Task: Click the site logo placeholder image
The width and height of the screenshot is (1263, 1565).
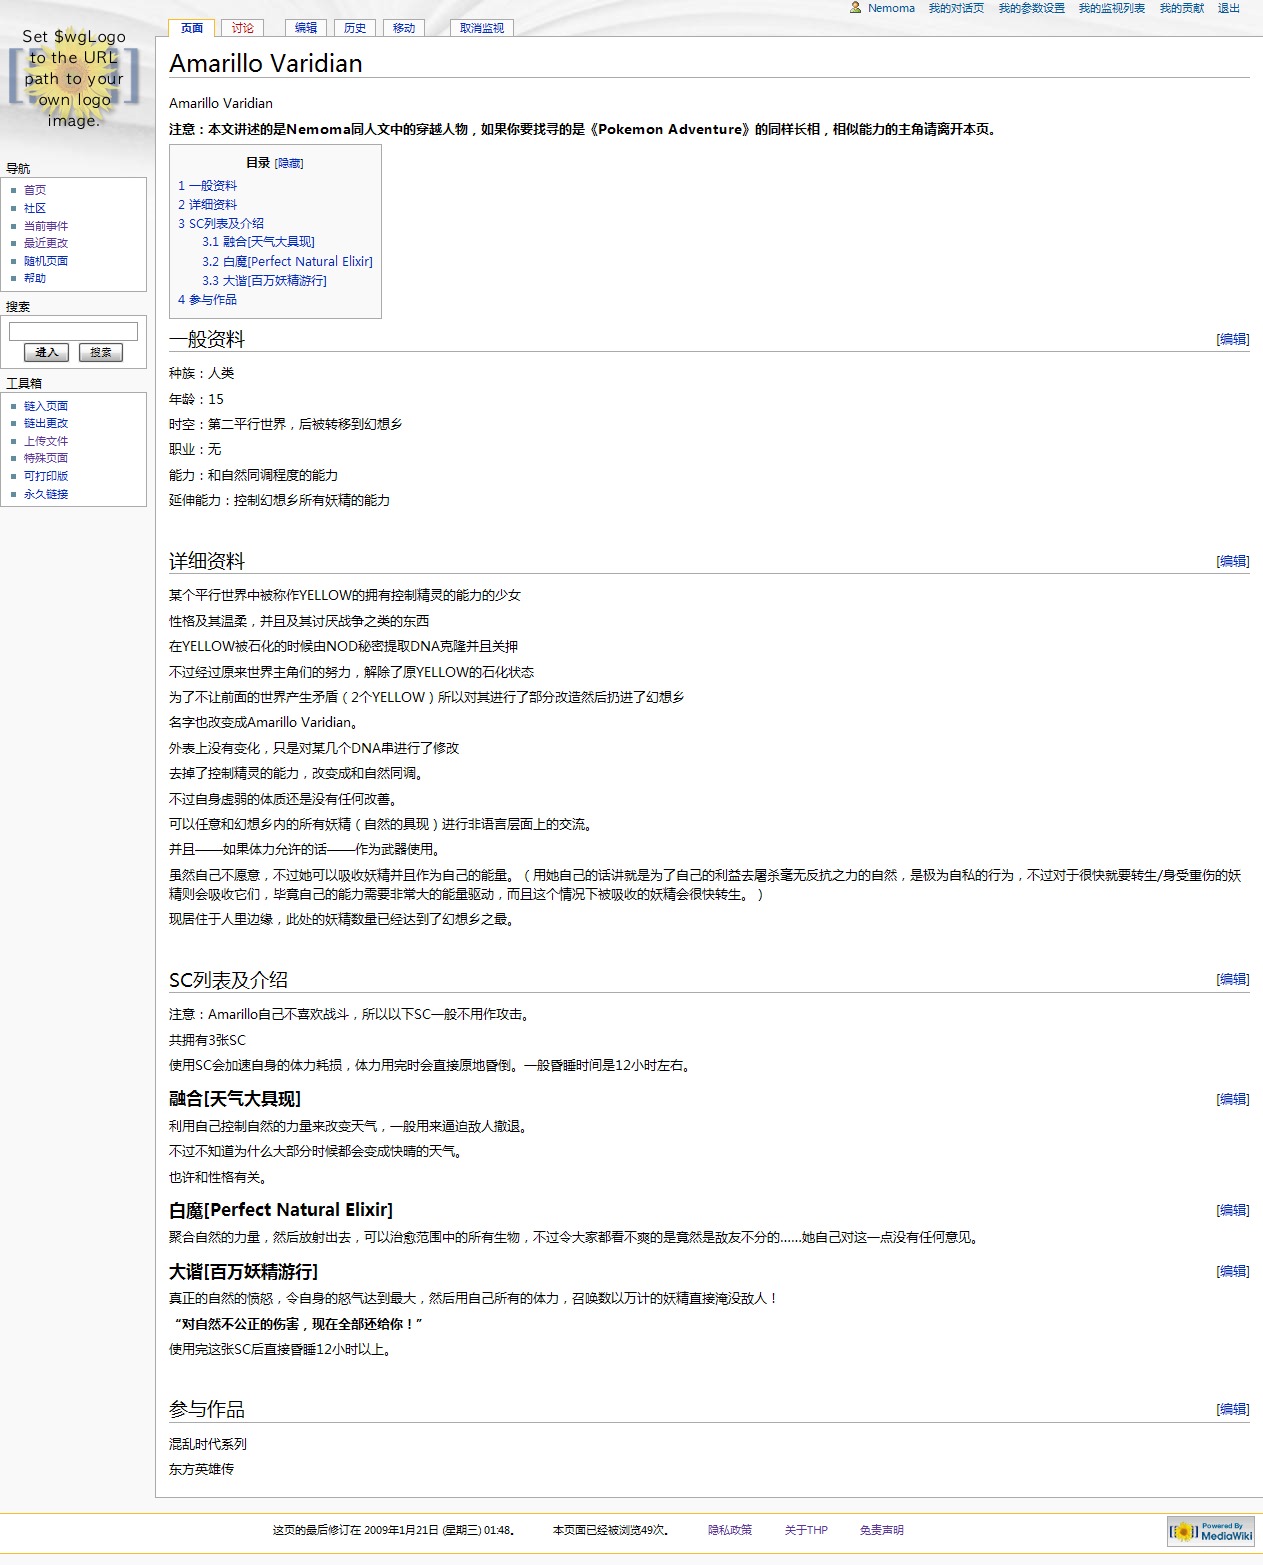Action: (74, 79)
